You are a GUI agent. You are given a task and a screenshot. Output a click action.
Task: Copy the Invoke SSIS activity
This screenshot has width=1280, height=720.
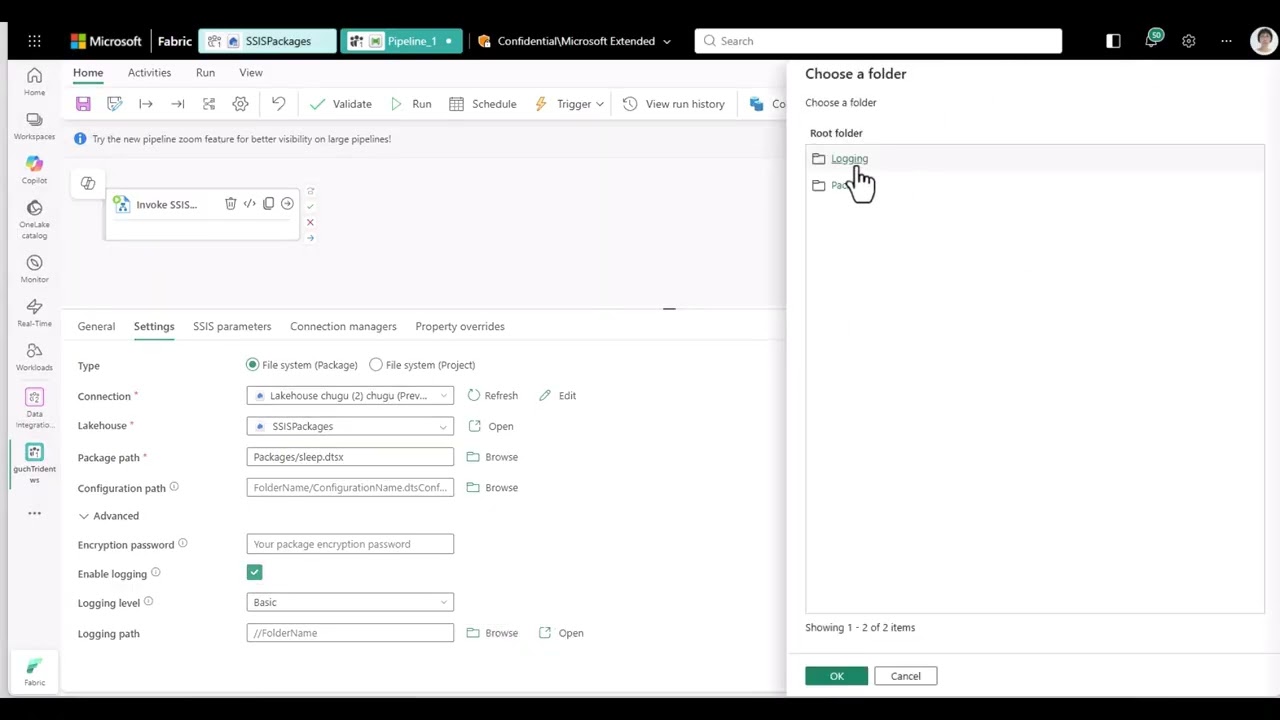pyautogui.click(x=268, y=204)
